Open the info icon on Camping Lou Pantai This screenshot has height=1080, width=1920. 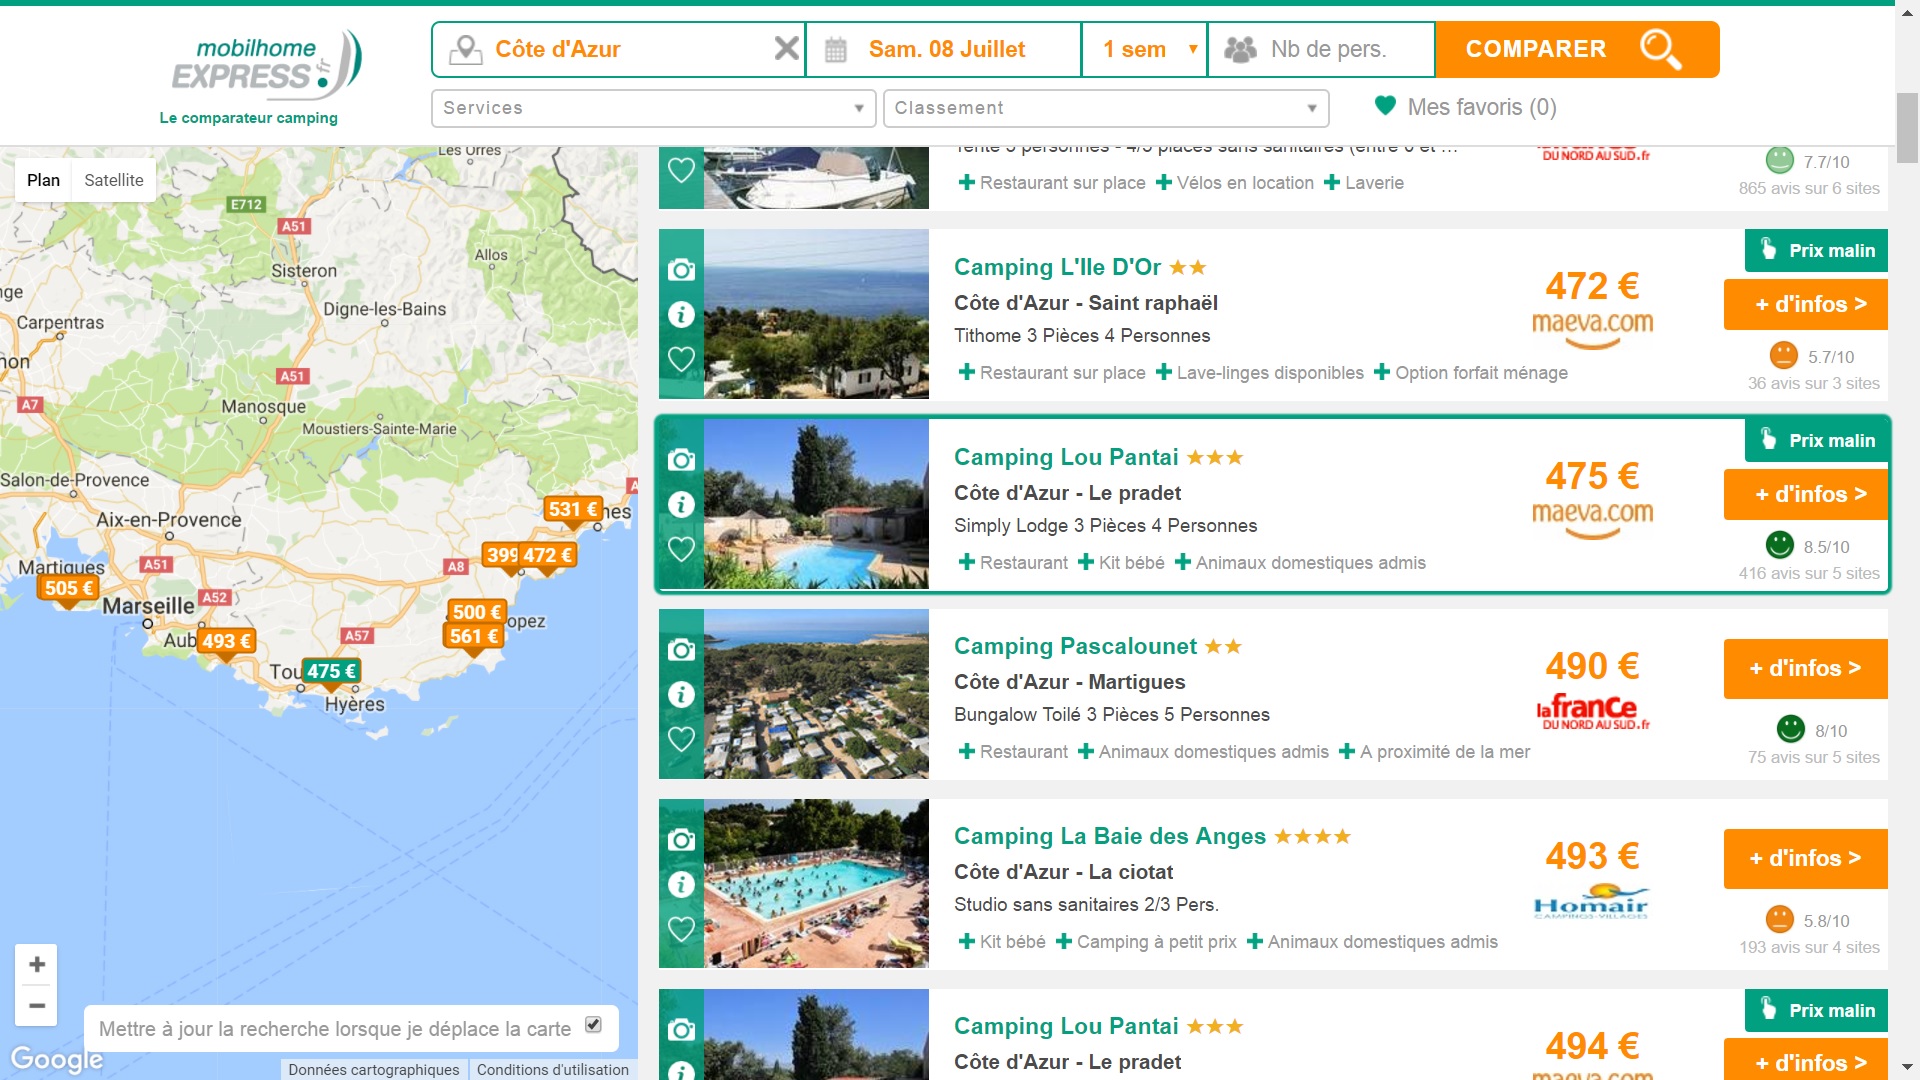point(681,504)
